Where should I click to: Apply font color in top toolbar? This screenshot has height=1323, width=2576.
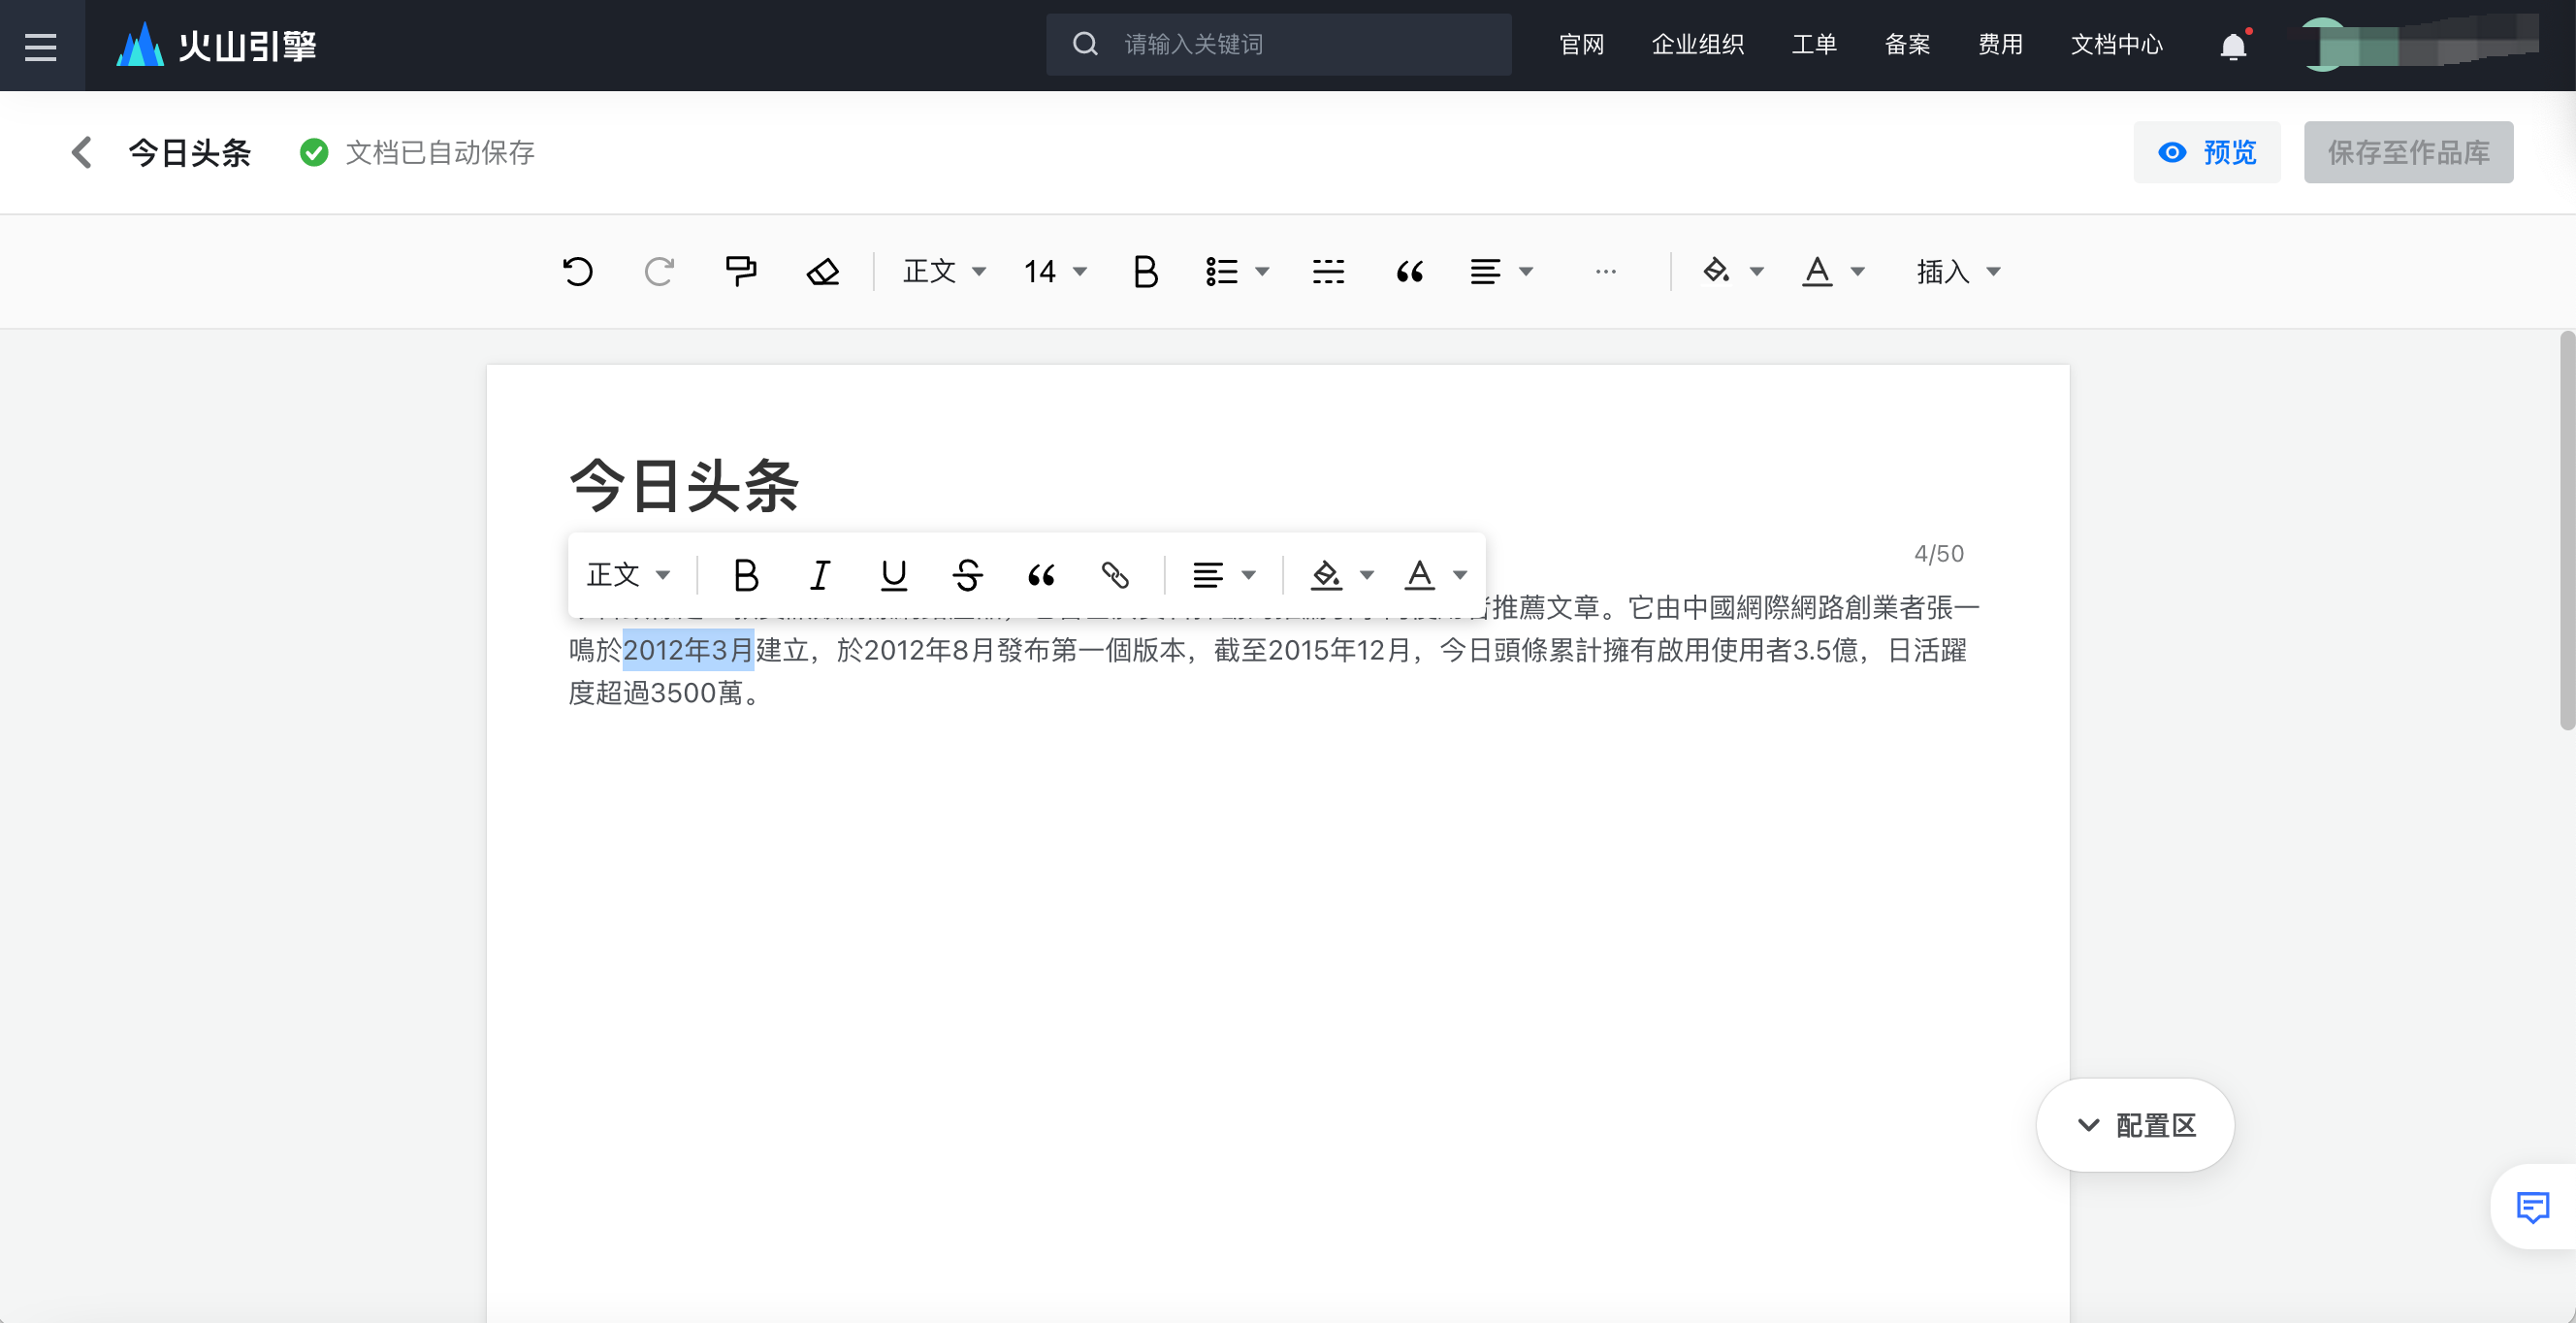tap(1817, 271)
